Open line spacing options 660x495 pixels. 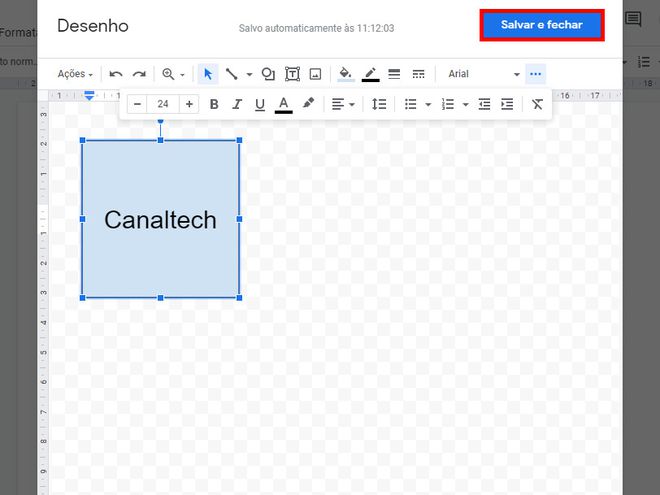379,104
